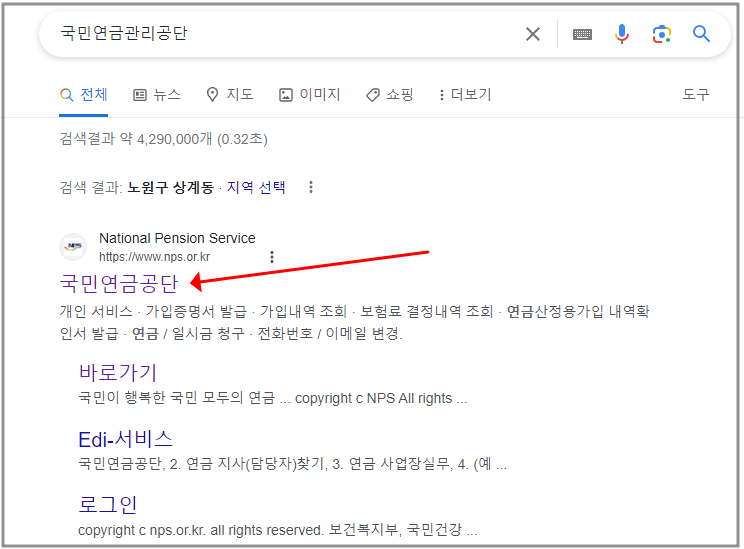Click the 노원구 상계동 location text

click(x=171, y=187)
